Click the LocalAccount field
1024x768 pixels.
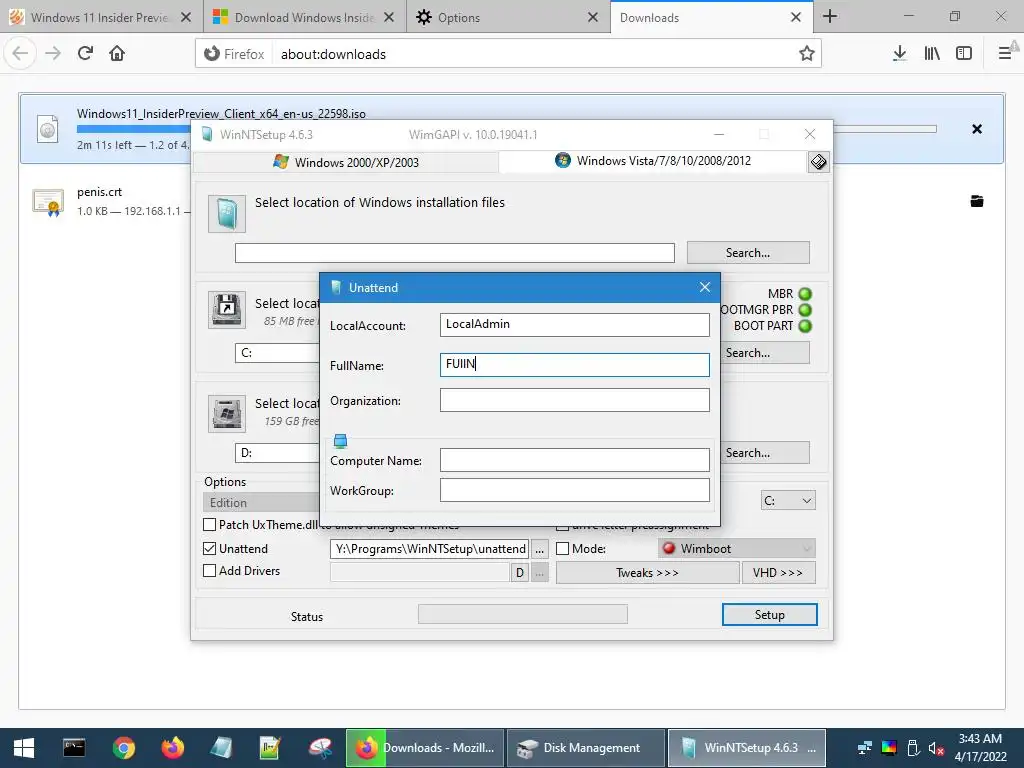(575, 325)
